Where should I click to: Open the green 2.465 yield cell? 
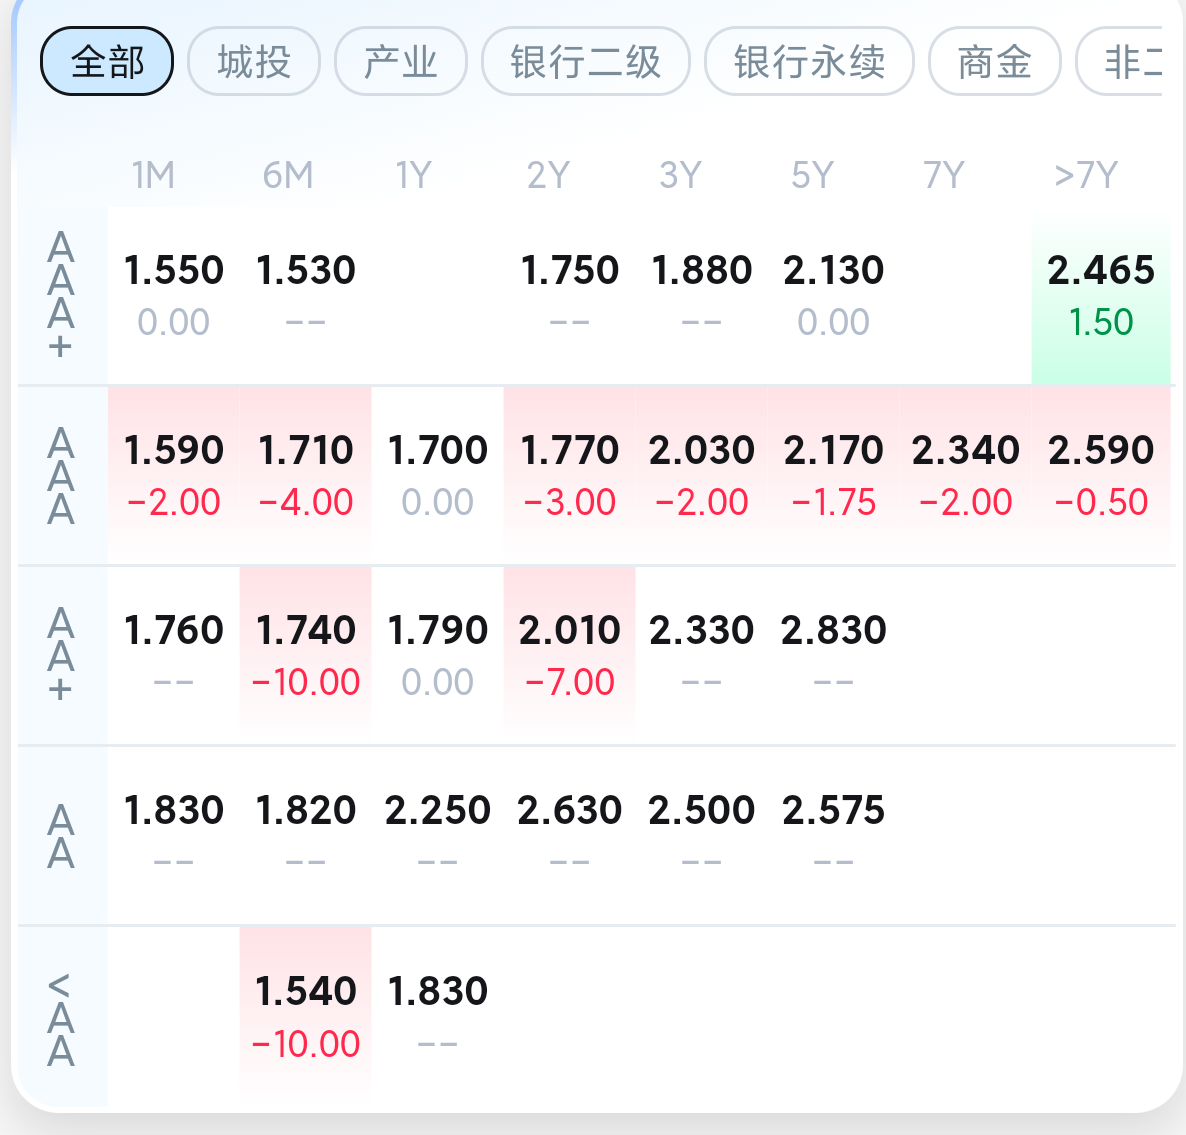1101,295
